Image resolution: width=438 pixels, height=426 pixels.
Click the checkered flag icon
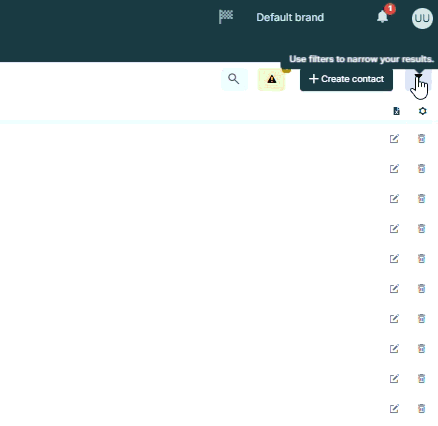226,16
